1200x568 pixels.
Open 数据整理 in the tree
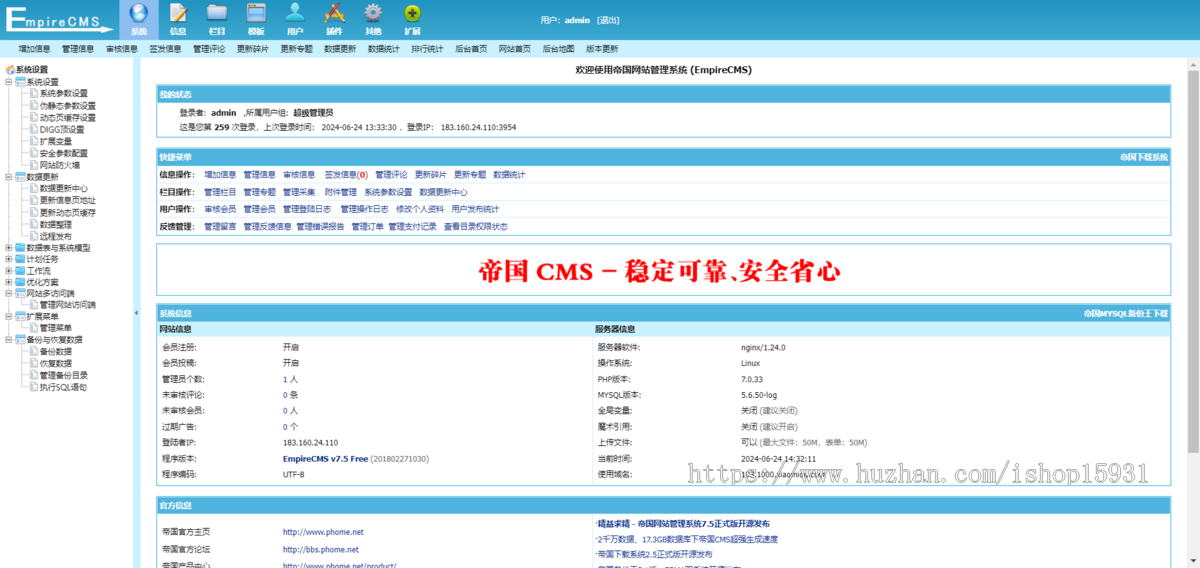(x=56, y=224)
